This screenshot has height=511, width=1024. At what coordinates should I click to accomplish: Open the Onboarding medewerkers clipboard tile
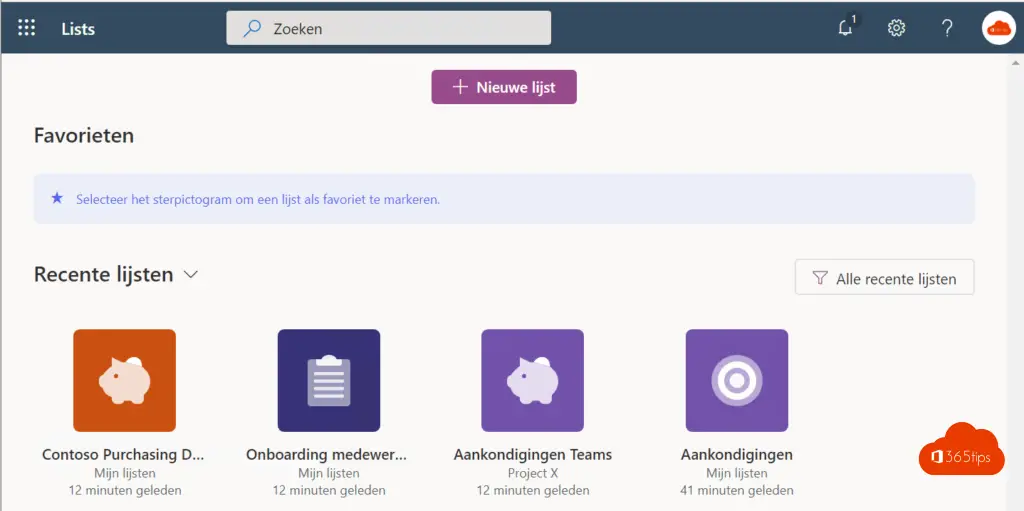click(x=328, y=380)
